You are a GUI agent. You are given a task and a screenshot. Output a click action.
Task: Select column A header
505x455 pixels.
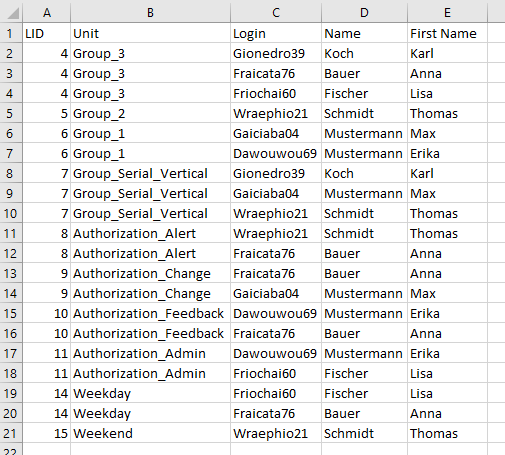[x=47, y=13]
